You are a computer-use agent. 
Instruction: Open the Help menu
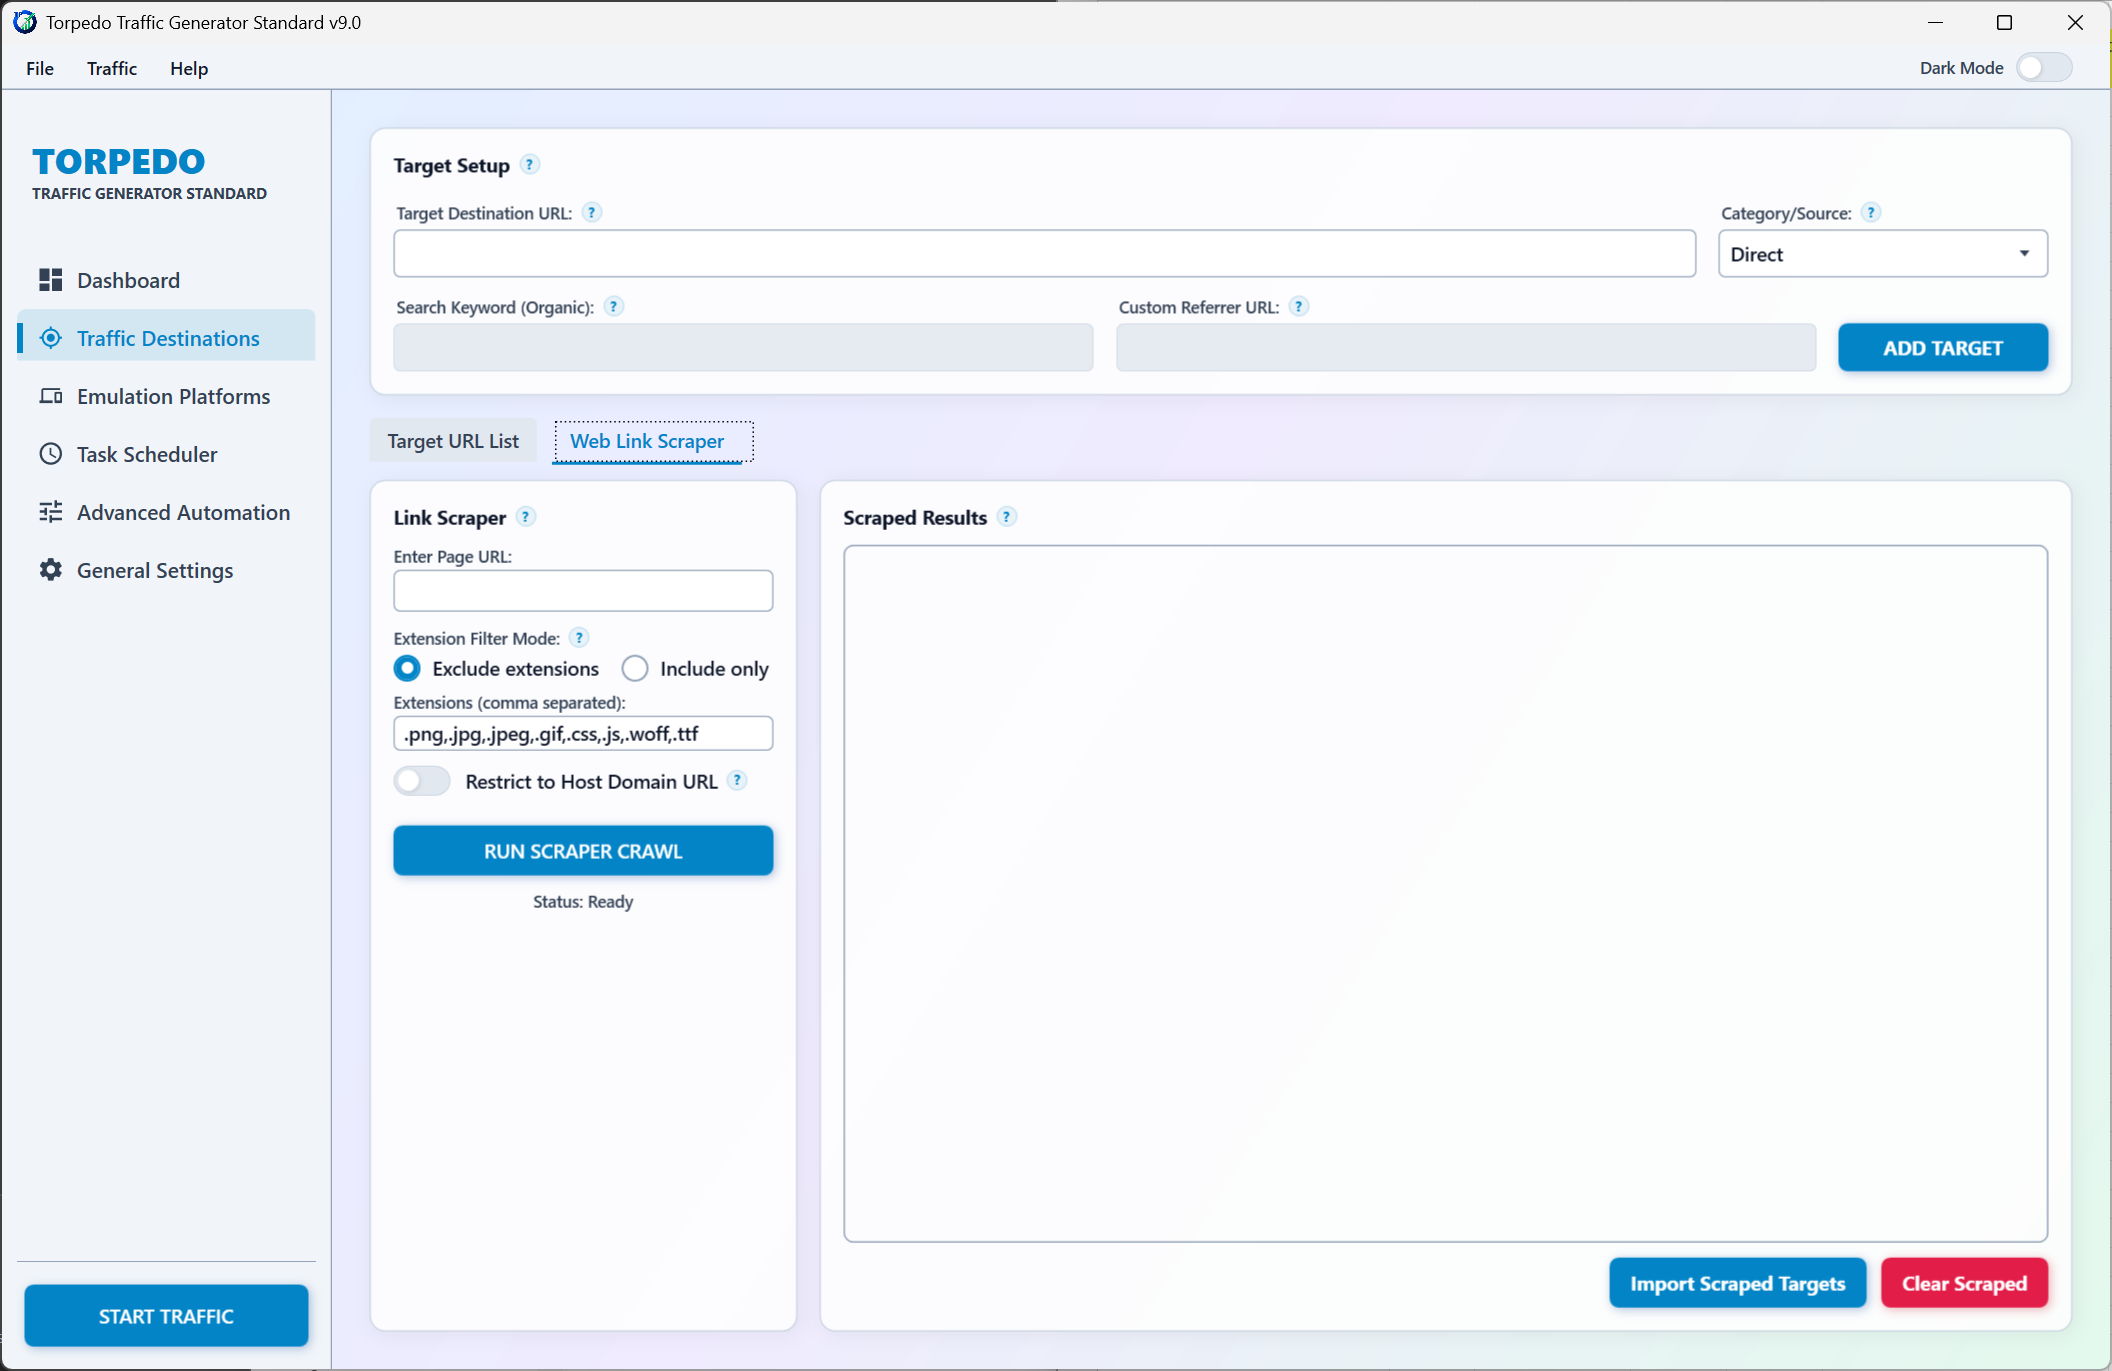[189, 68]
